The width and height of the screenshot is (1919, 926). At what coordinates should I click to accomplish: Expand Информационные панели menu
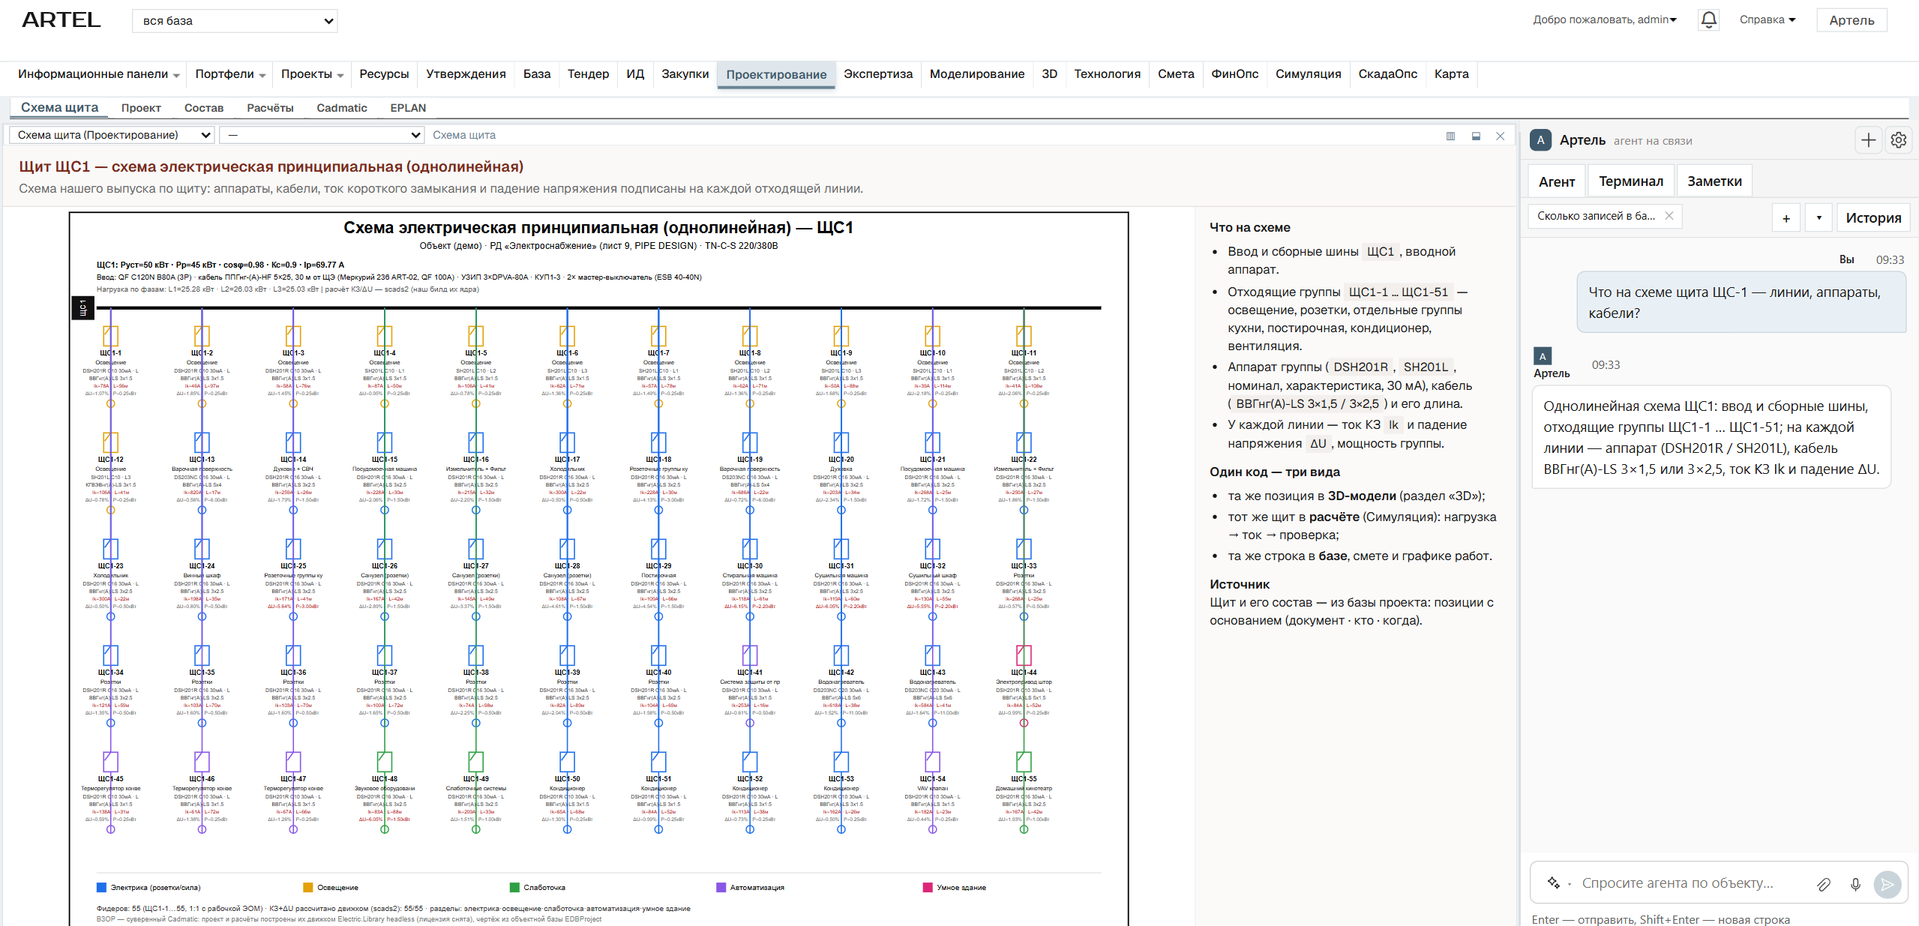point(99,74)
